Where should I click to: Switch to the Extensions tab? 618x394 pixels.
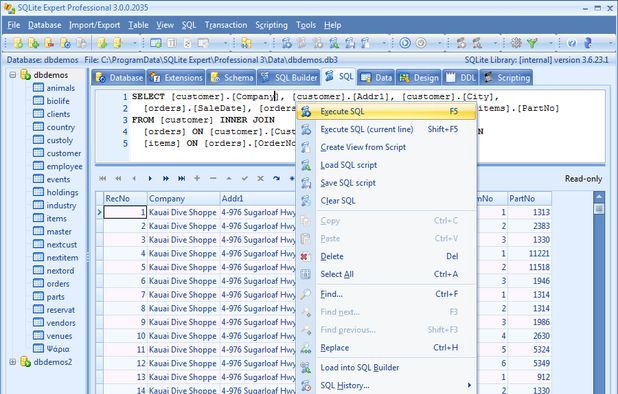point(176,78)
